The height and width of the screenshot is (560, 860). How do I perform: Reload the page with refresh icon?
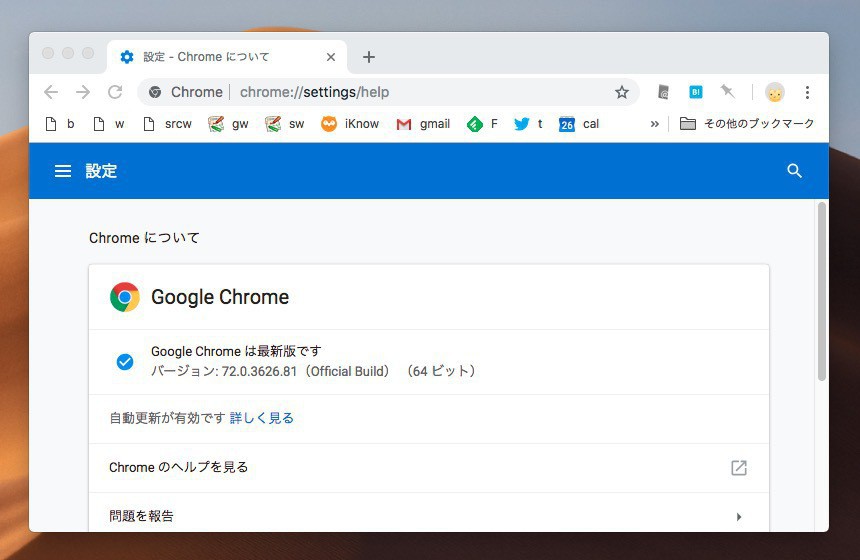pyautogui.click(x=115, y=92)
